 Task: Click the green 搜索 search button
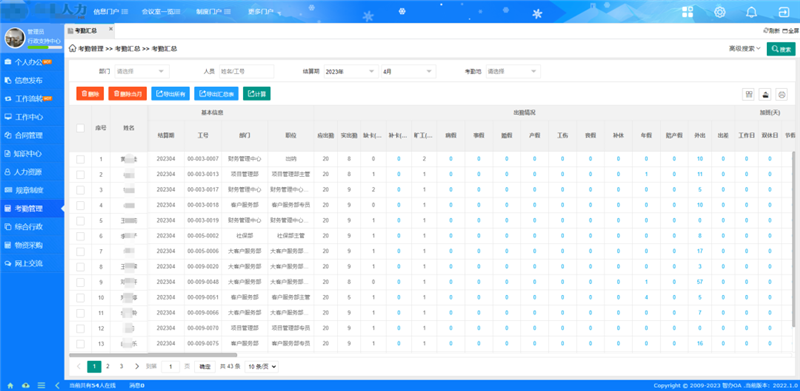(781, 49)
